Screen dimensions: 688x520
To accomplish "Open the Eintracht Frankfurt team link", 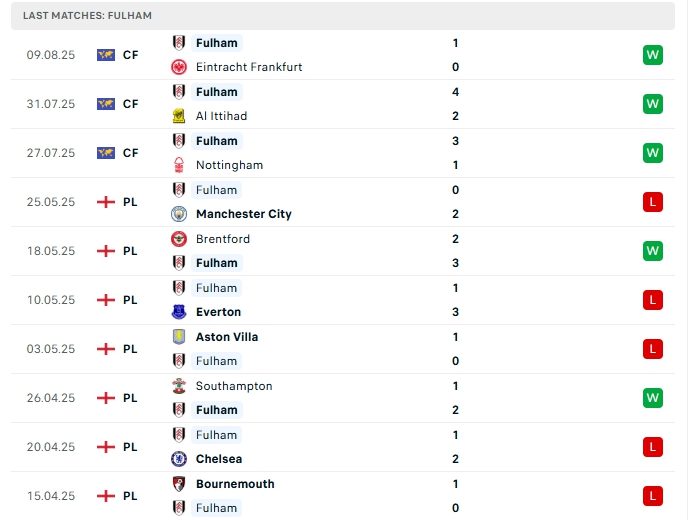I will coord(249,67).
